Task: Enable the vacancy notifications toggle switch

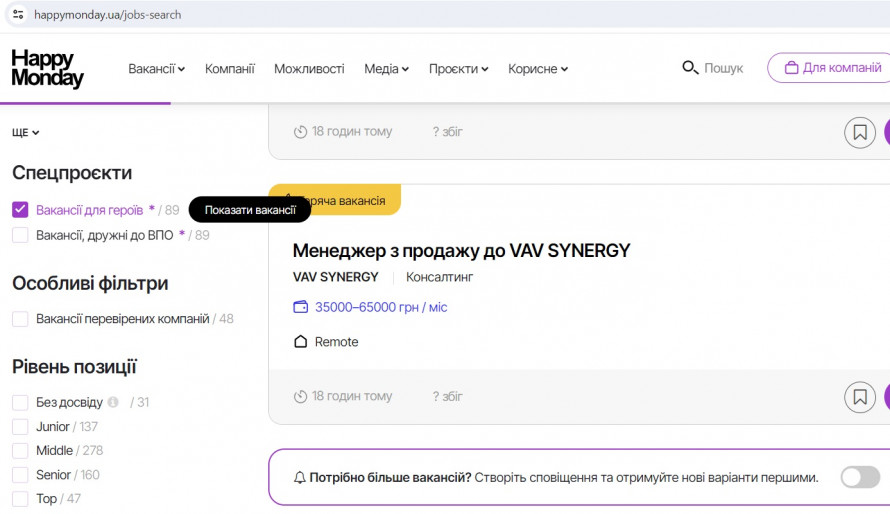Action: click(860, 477)
